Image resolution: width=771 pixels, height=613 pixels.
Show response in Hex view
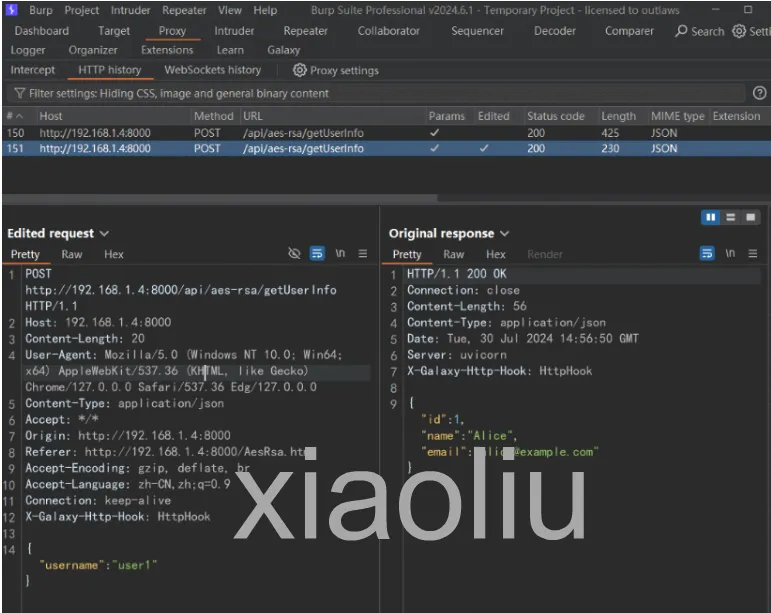click(x=496, y=254)
